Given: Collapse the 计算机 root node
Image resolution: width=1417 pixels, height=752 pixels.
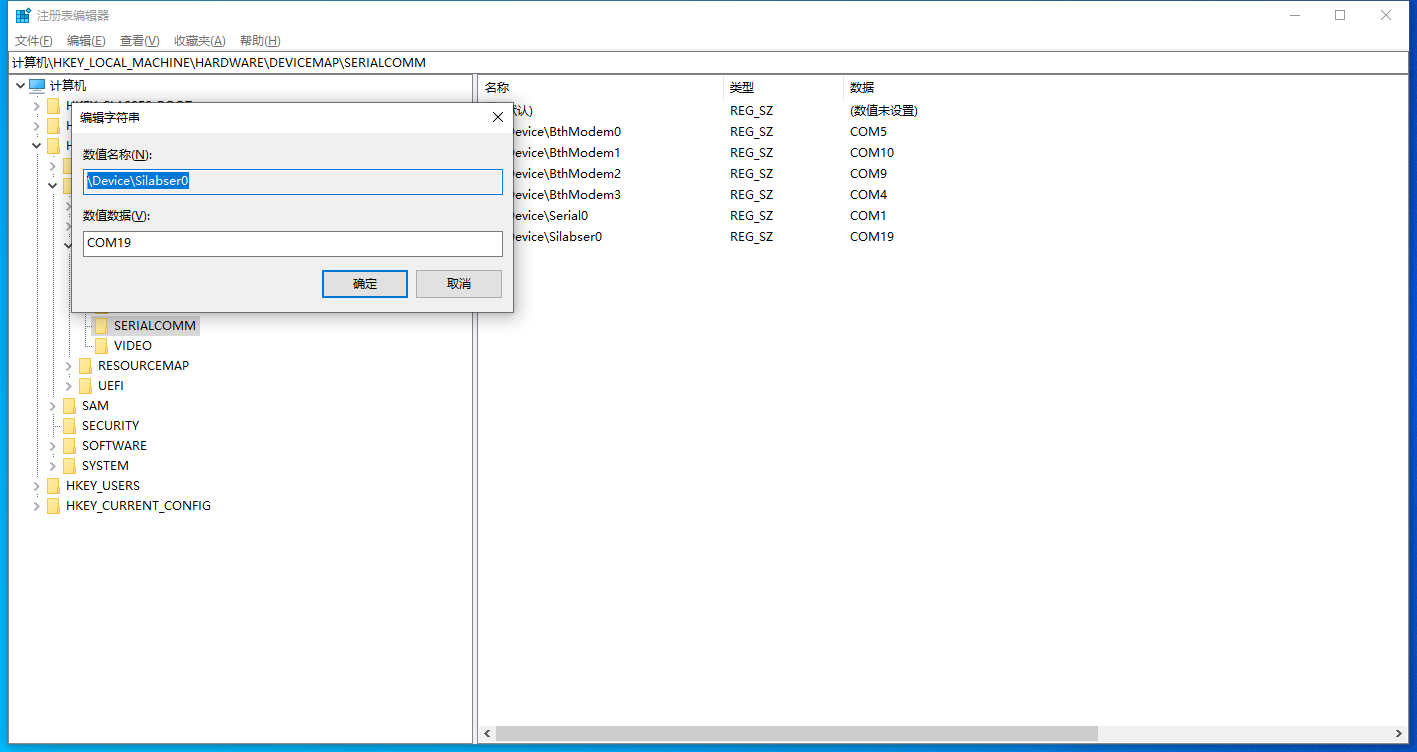Looking at the screenshot, I should [20, 85].
